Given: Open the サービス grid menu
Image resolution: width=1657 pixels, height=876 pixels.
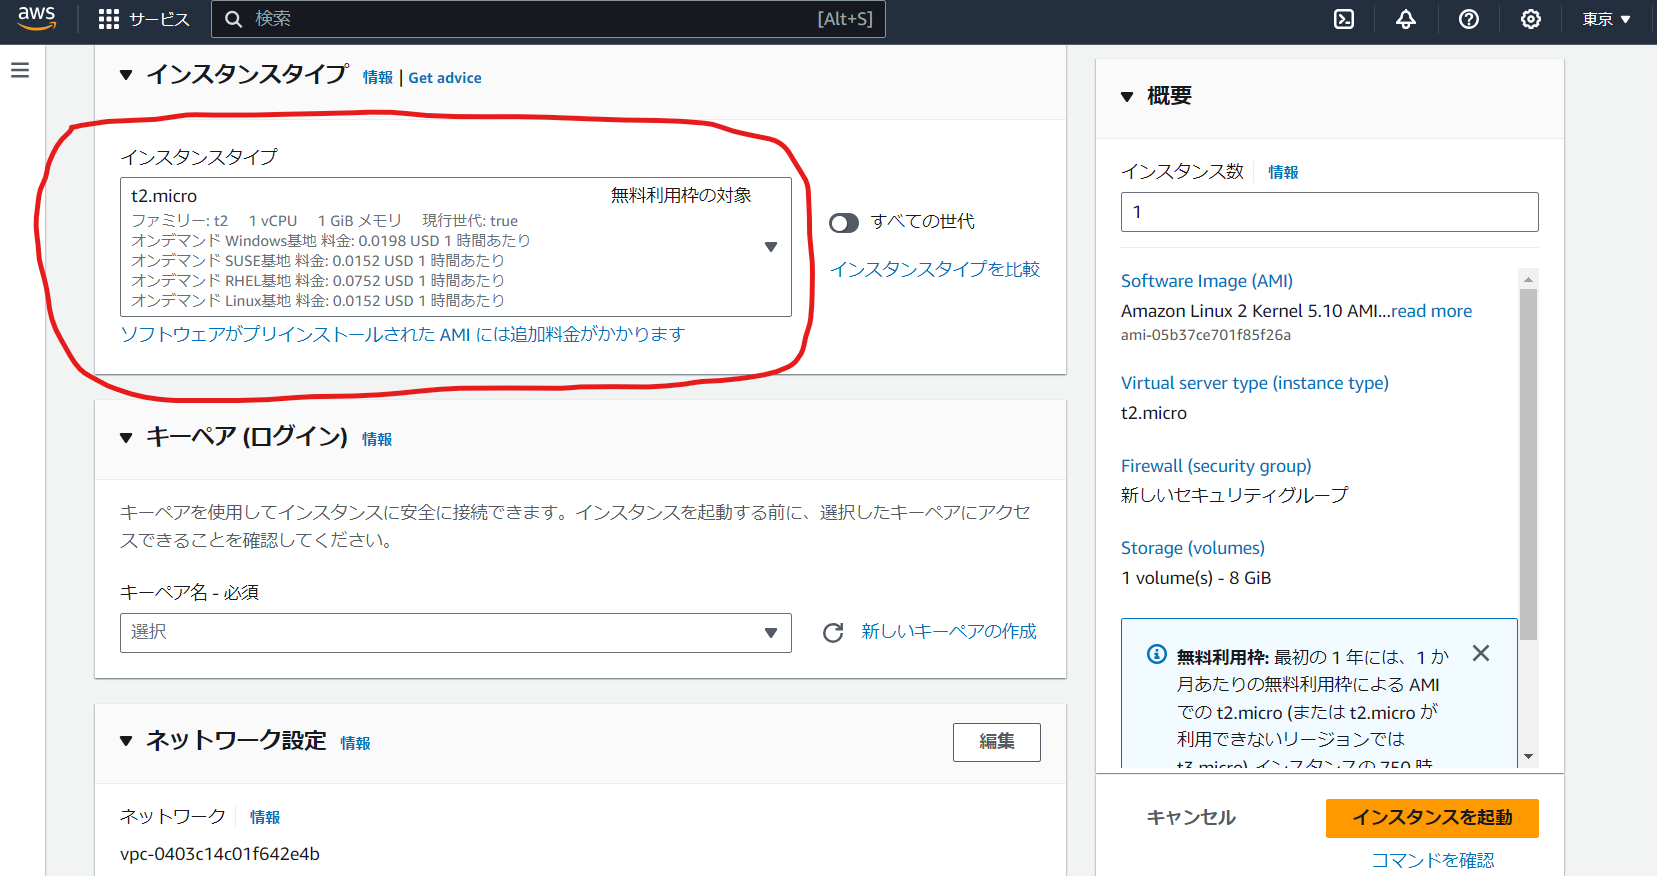Looking at the screenshot, I should pyautogui.click(x=144, y=19).
